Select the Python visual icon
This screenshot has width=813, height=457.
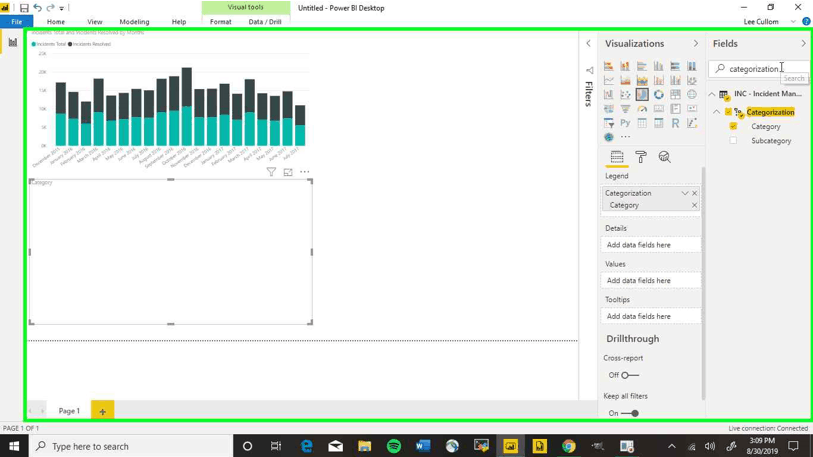(625, 123)
